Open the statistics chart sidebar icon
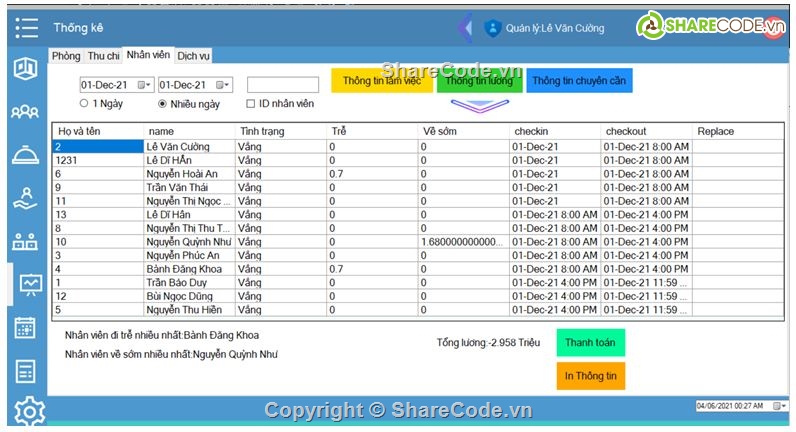 30,284
